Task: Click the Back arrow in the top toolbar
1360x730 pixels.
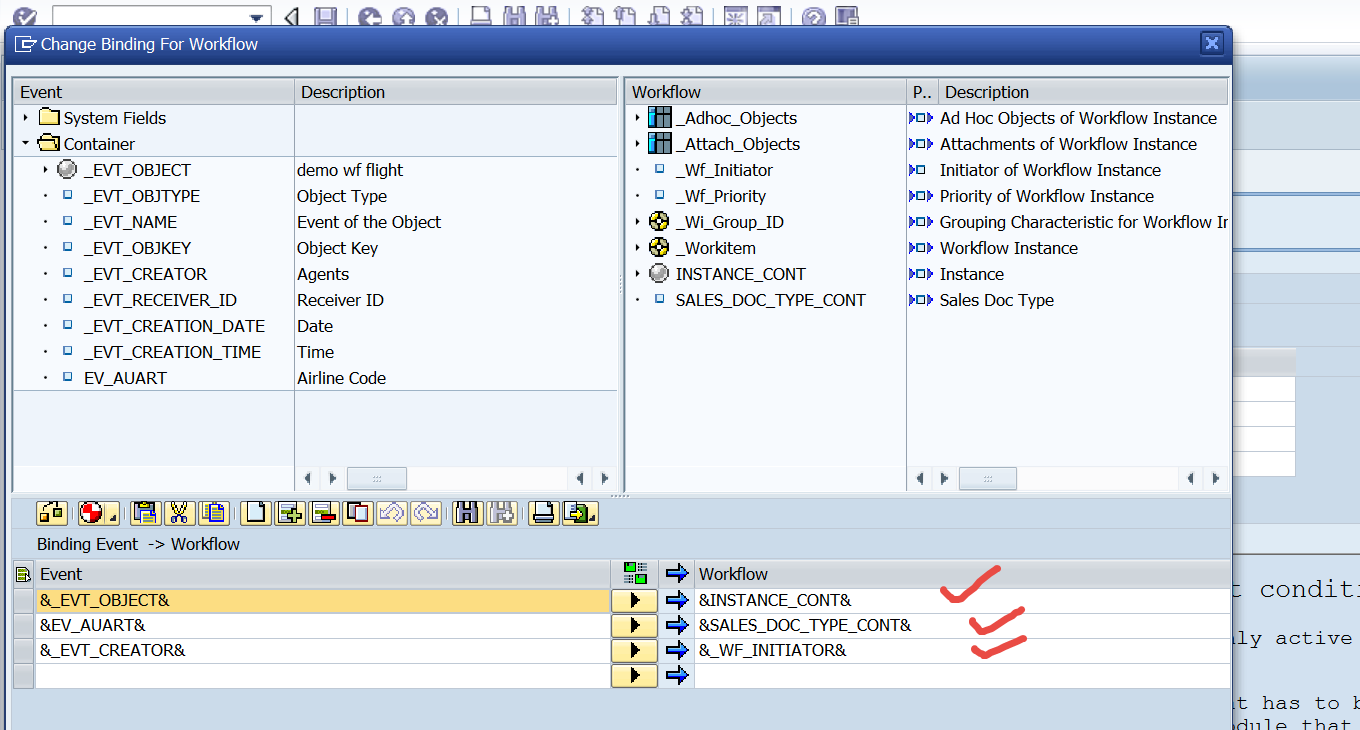Action: (293, 15)
